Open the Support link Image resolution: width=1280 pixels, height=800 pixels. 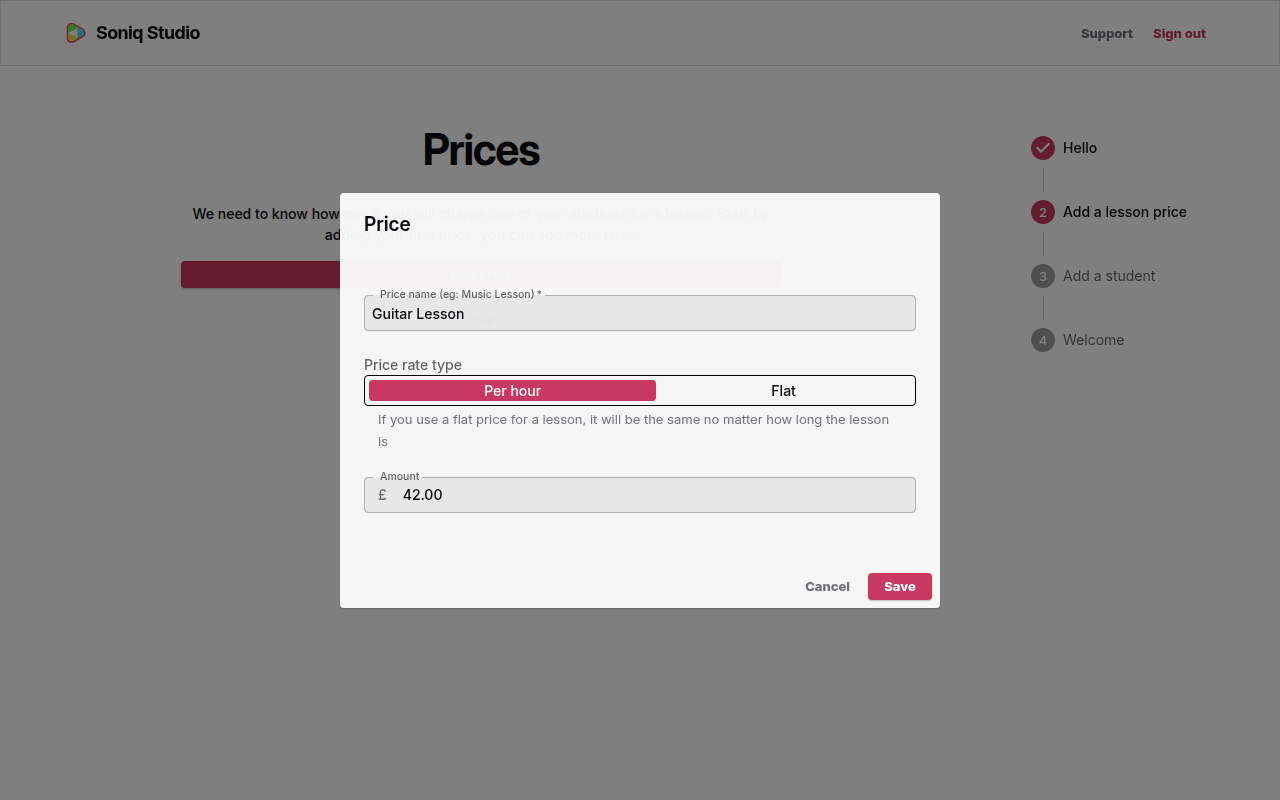pyautogui.click(x=1106, y=33)
